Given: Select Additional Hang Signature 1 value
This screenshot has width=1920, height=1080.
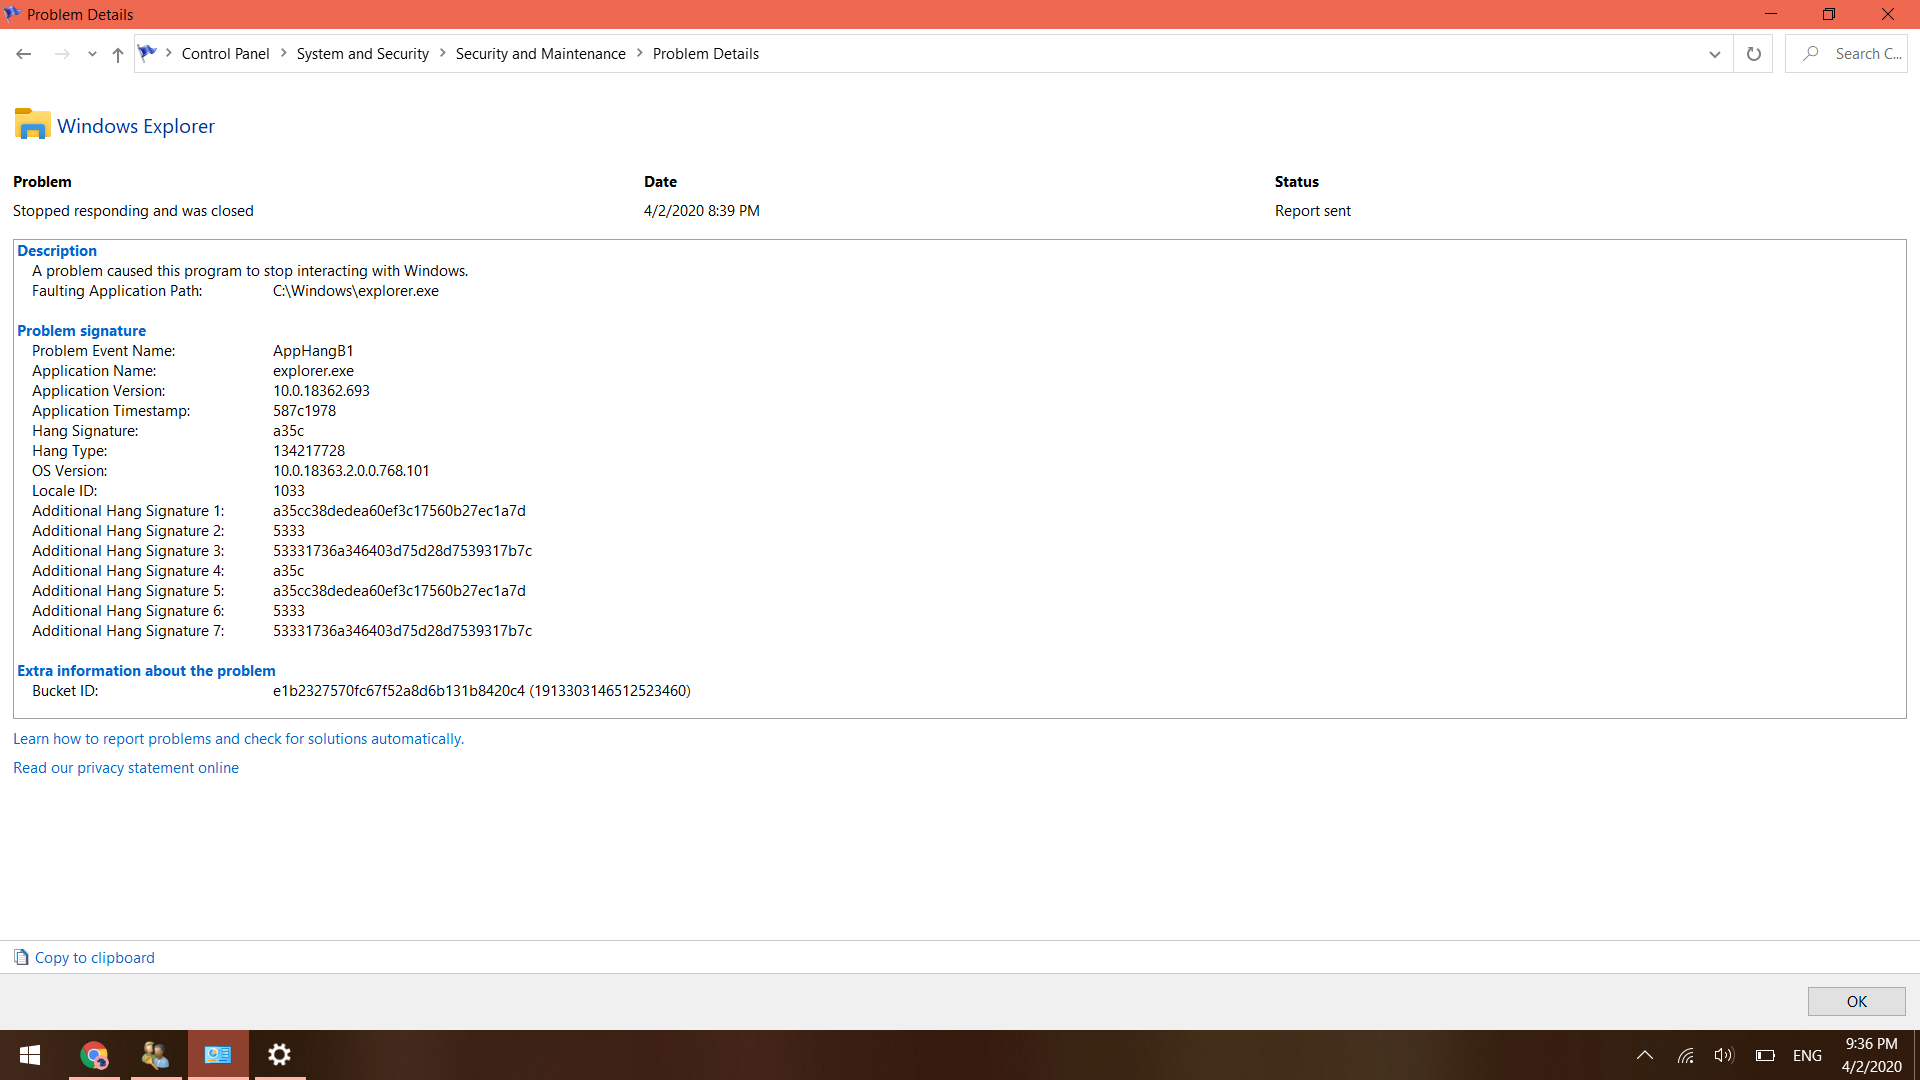Looking at the screenshot, I should coord(400,511).
